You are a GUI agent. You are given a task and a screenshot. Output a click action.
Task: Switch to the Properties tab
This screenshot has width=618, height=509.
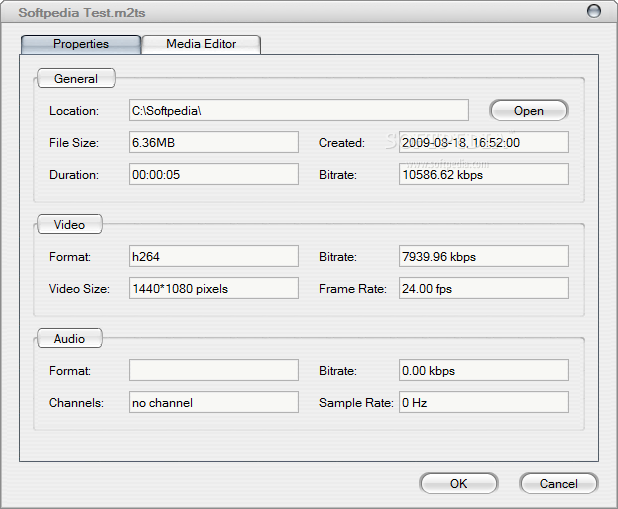tap(81, 44)
